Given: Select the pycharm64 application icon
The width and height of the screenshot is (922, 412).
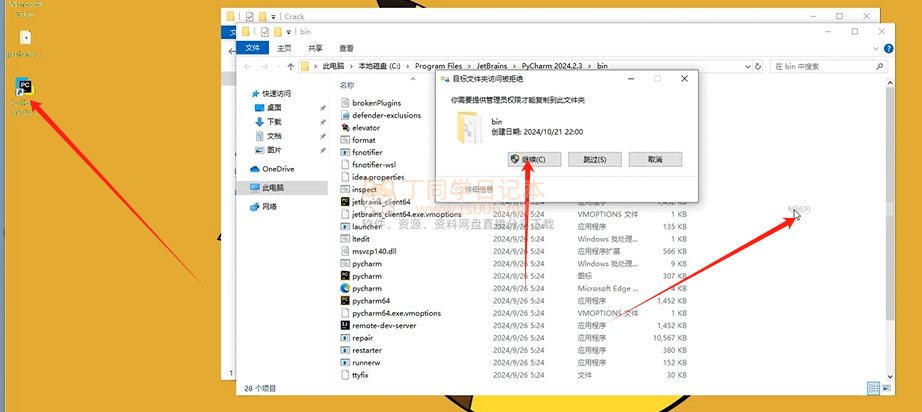Looking at the screenshot, I should click(346, 300).
